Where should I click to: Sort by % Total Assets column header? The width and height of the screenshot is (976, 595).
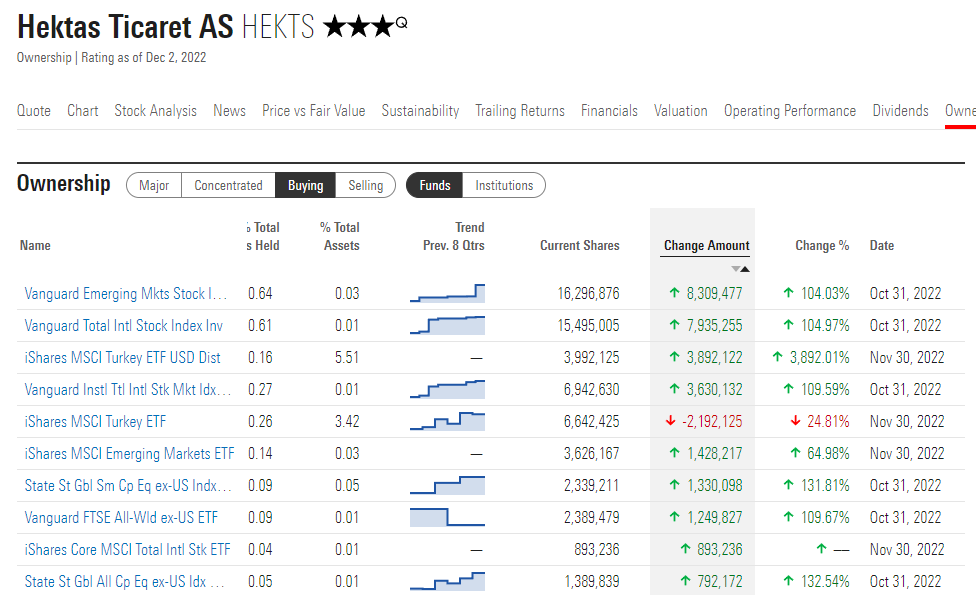click(340, 237)
